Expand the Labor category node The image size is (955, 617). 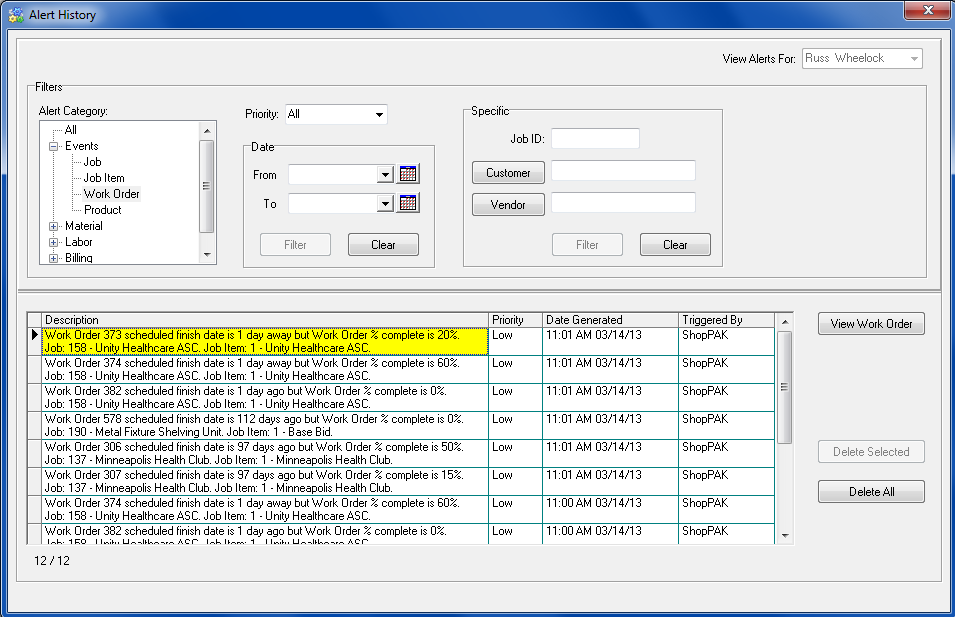pyautogui.click(x=54, y=242)
